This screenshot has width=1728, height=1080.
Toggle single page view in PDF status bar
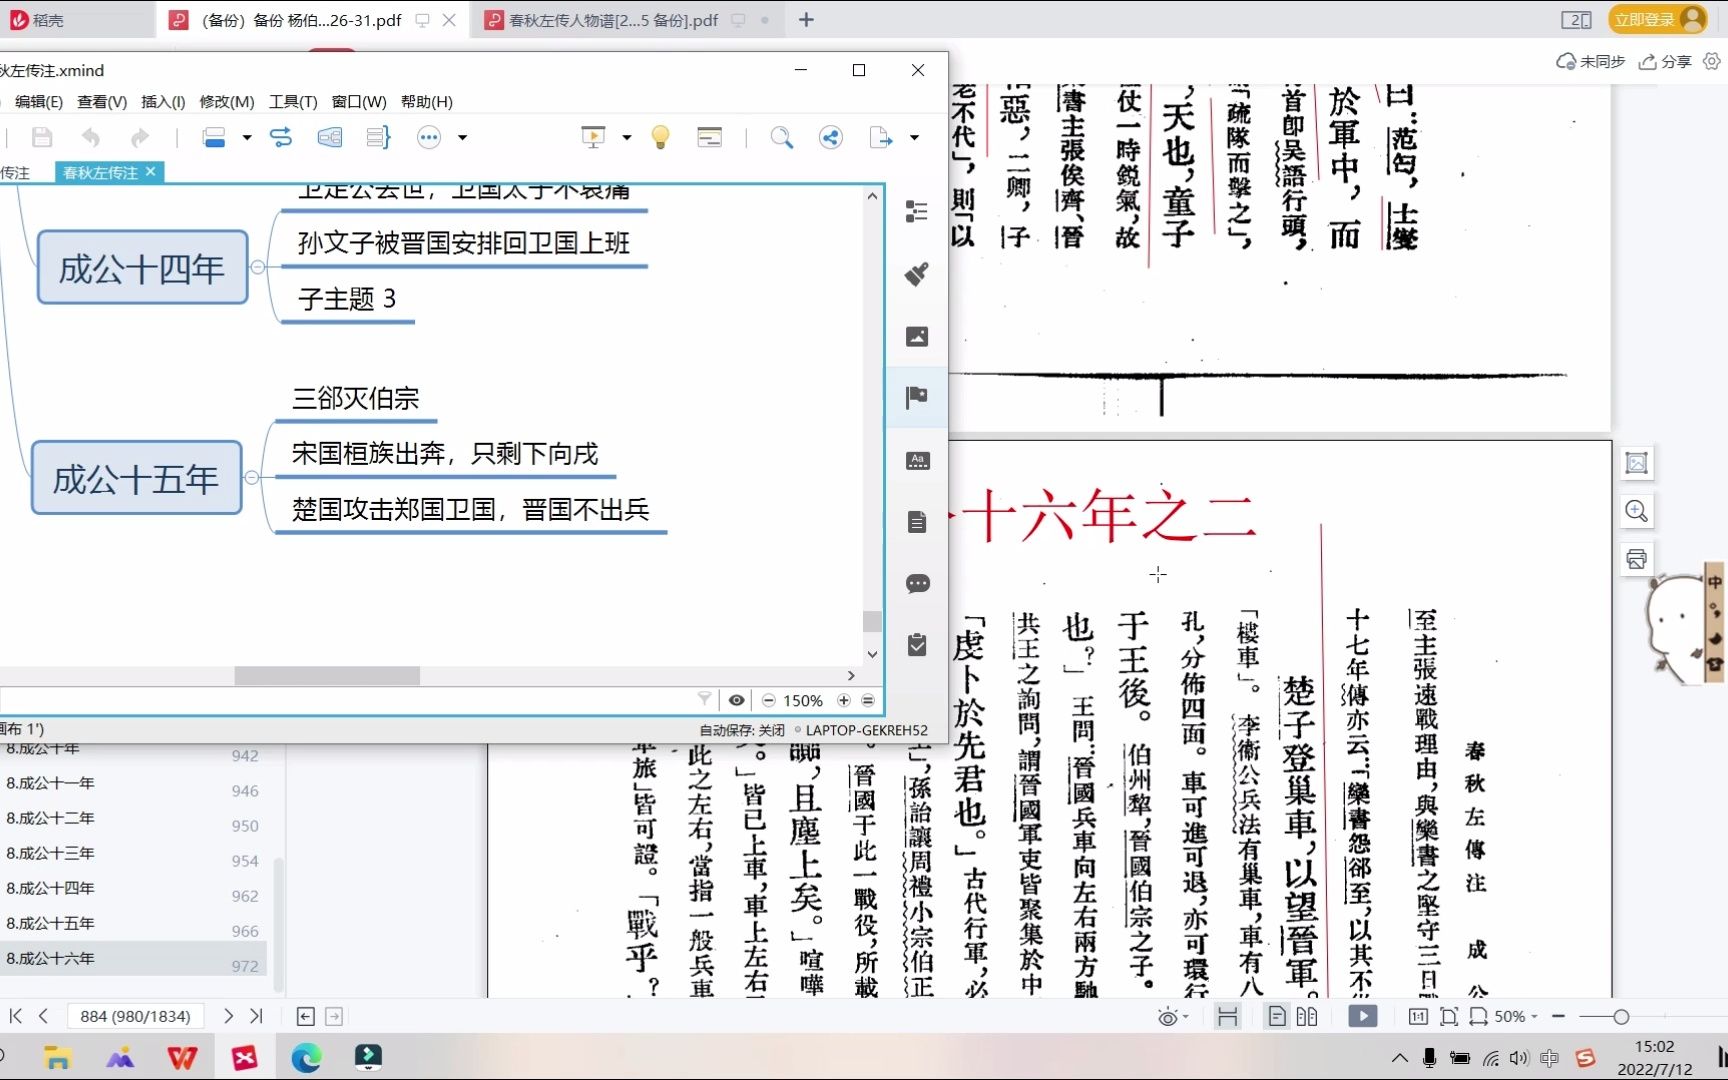pos(1277,1017)
